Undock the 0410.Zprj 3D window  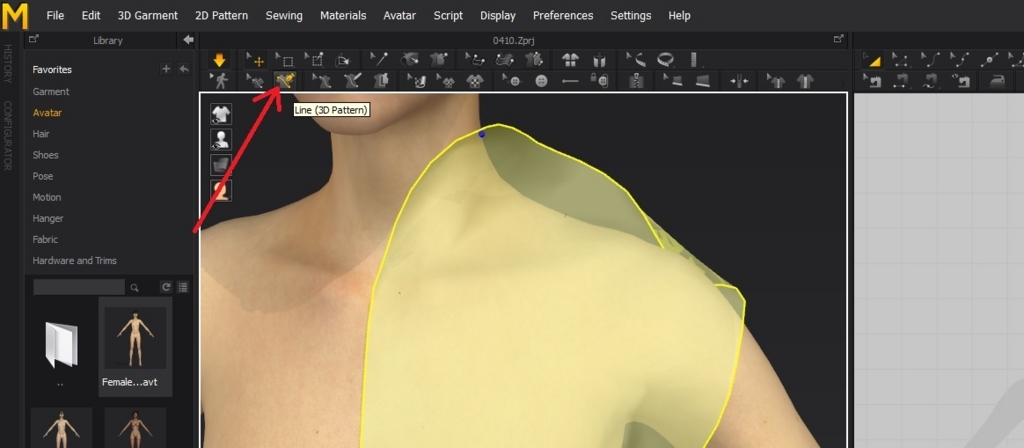pyautogui.click(x=839, y=39)
